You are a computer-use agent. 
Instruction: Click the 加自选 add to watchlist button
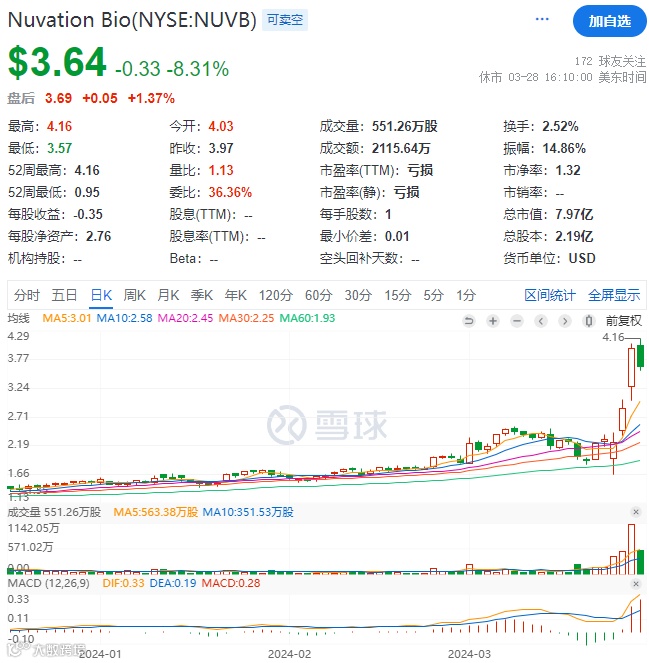(610, 21)
